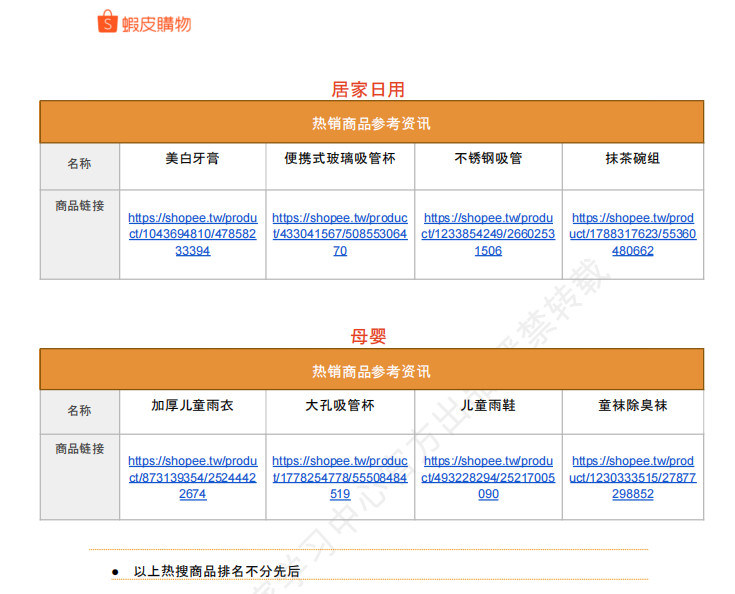Click 热销商品参考资讯 header under 母婴
Viewport: 735px width, 594px height.
point(372,371)
